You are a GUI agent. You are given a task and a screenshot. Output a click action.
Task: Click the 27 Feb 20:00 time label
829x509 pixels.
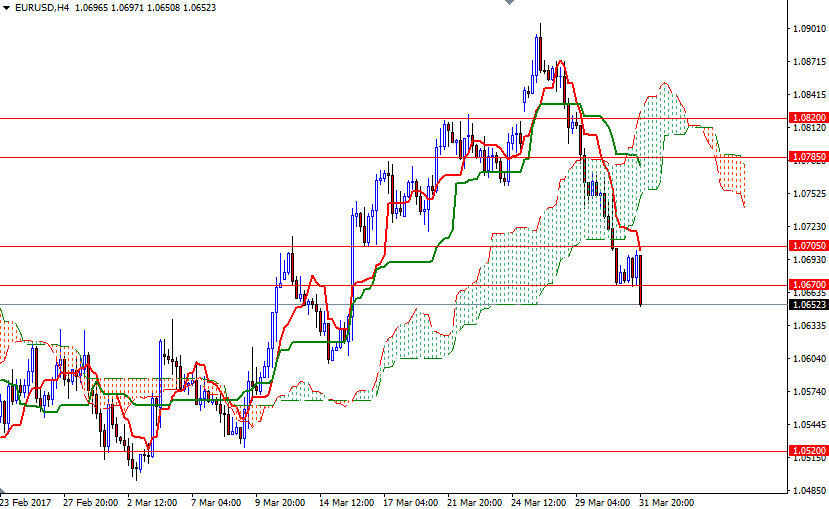[x=90, y=502]
